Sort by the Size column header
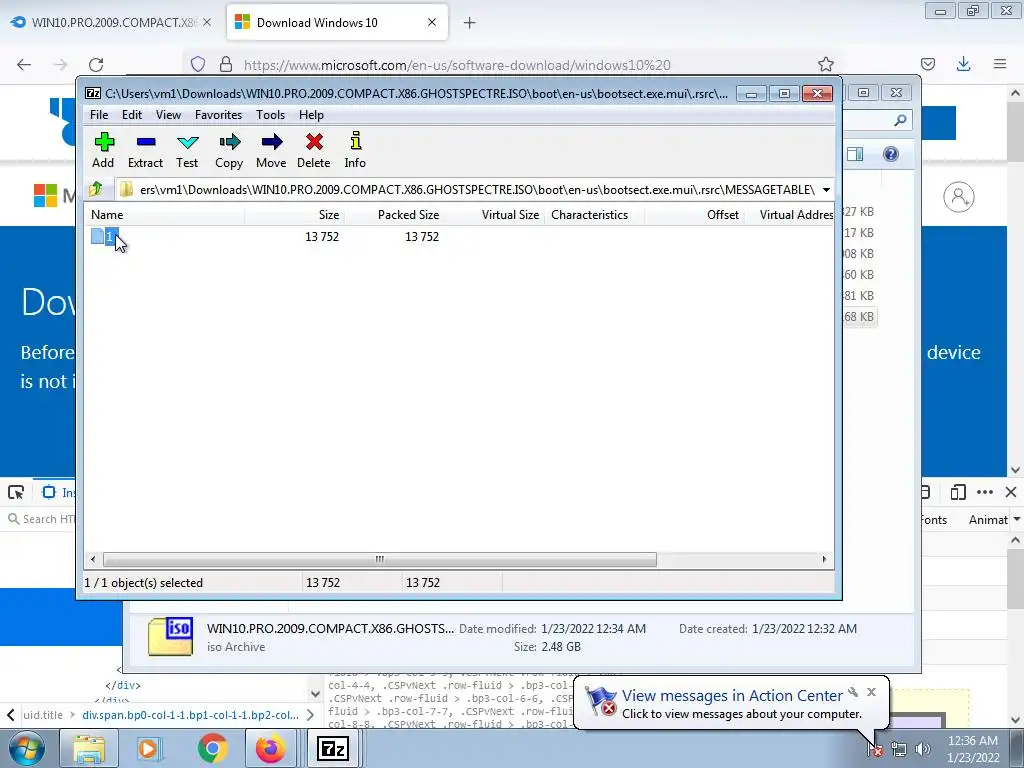1024x768 pixels. point(295,215)
